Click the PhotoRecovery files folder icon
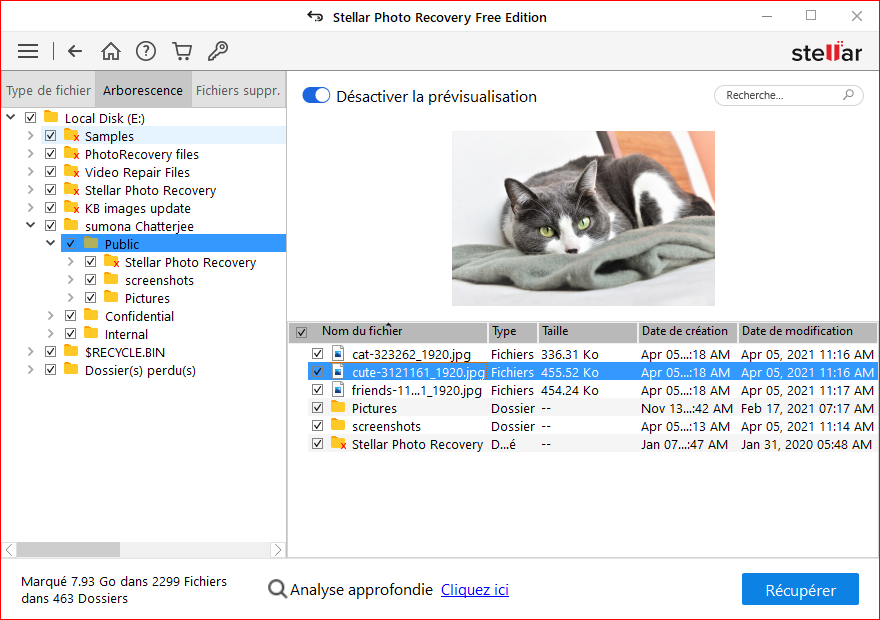This screenshot has width=880, height=620. 71,154
